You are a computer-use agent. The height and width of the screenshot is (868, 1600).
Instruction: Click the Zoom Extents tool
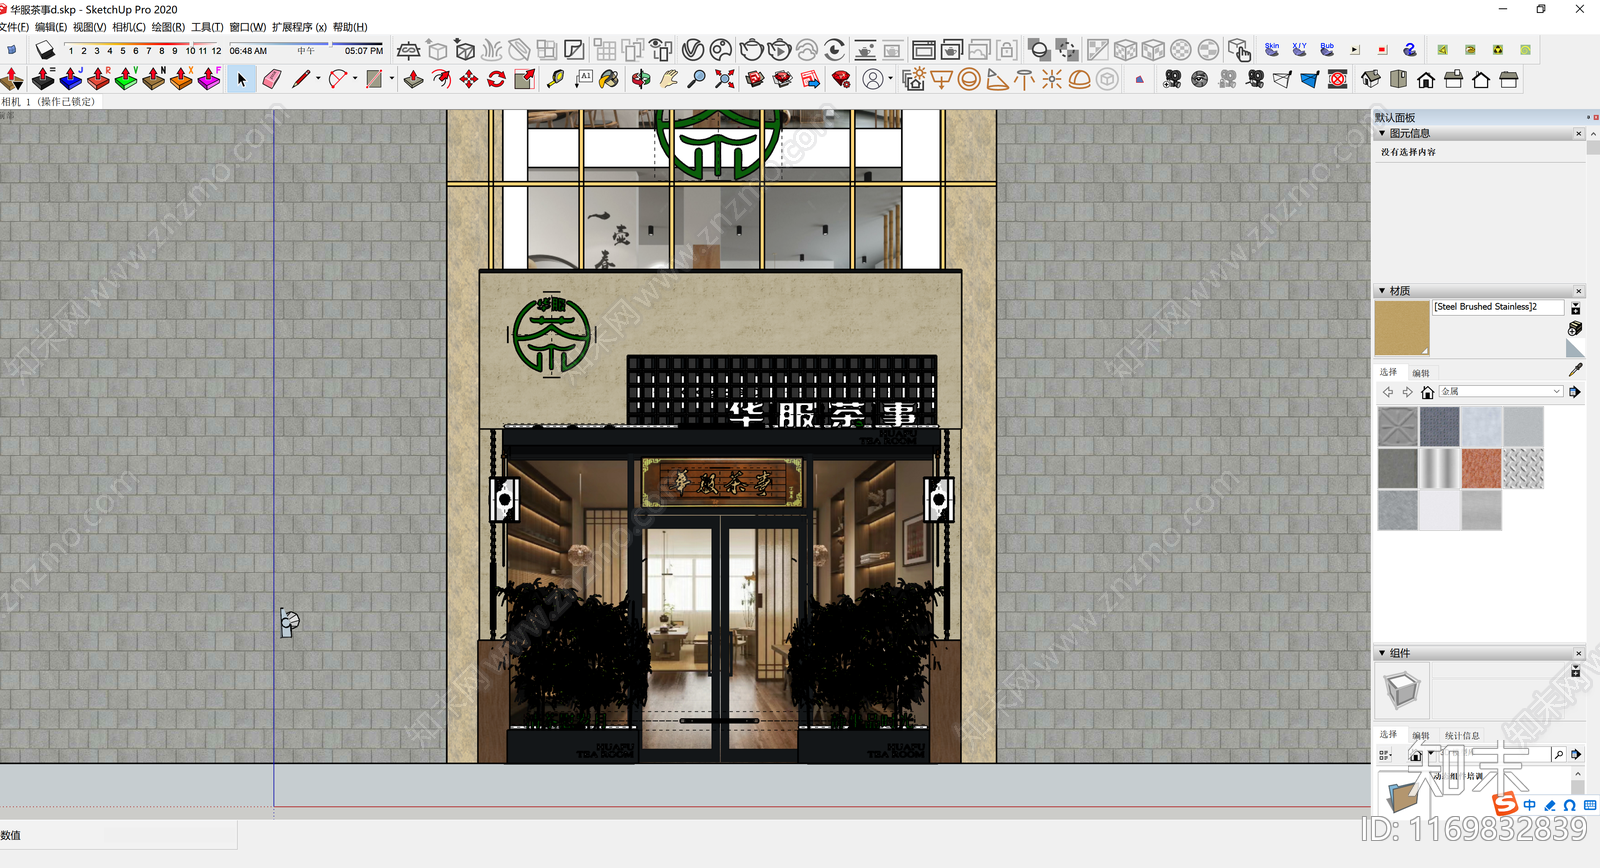click(725, 79)
